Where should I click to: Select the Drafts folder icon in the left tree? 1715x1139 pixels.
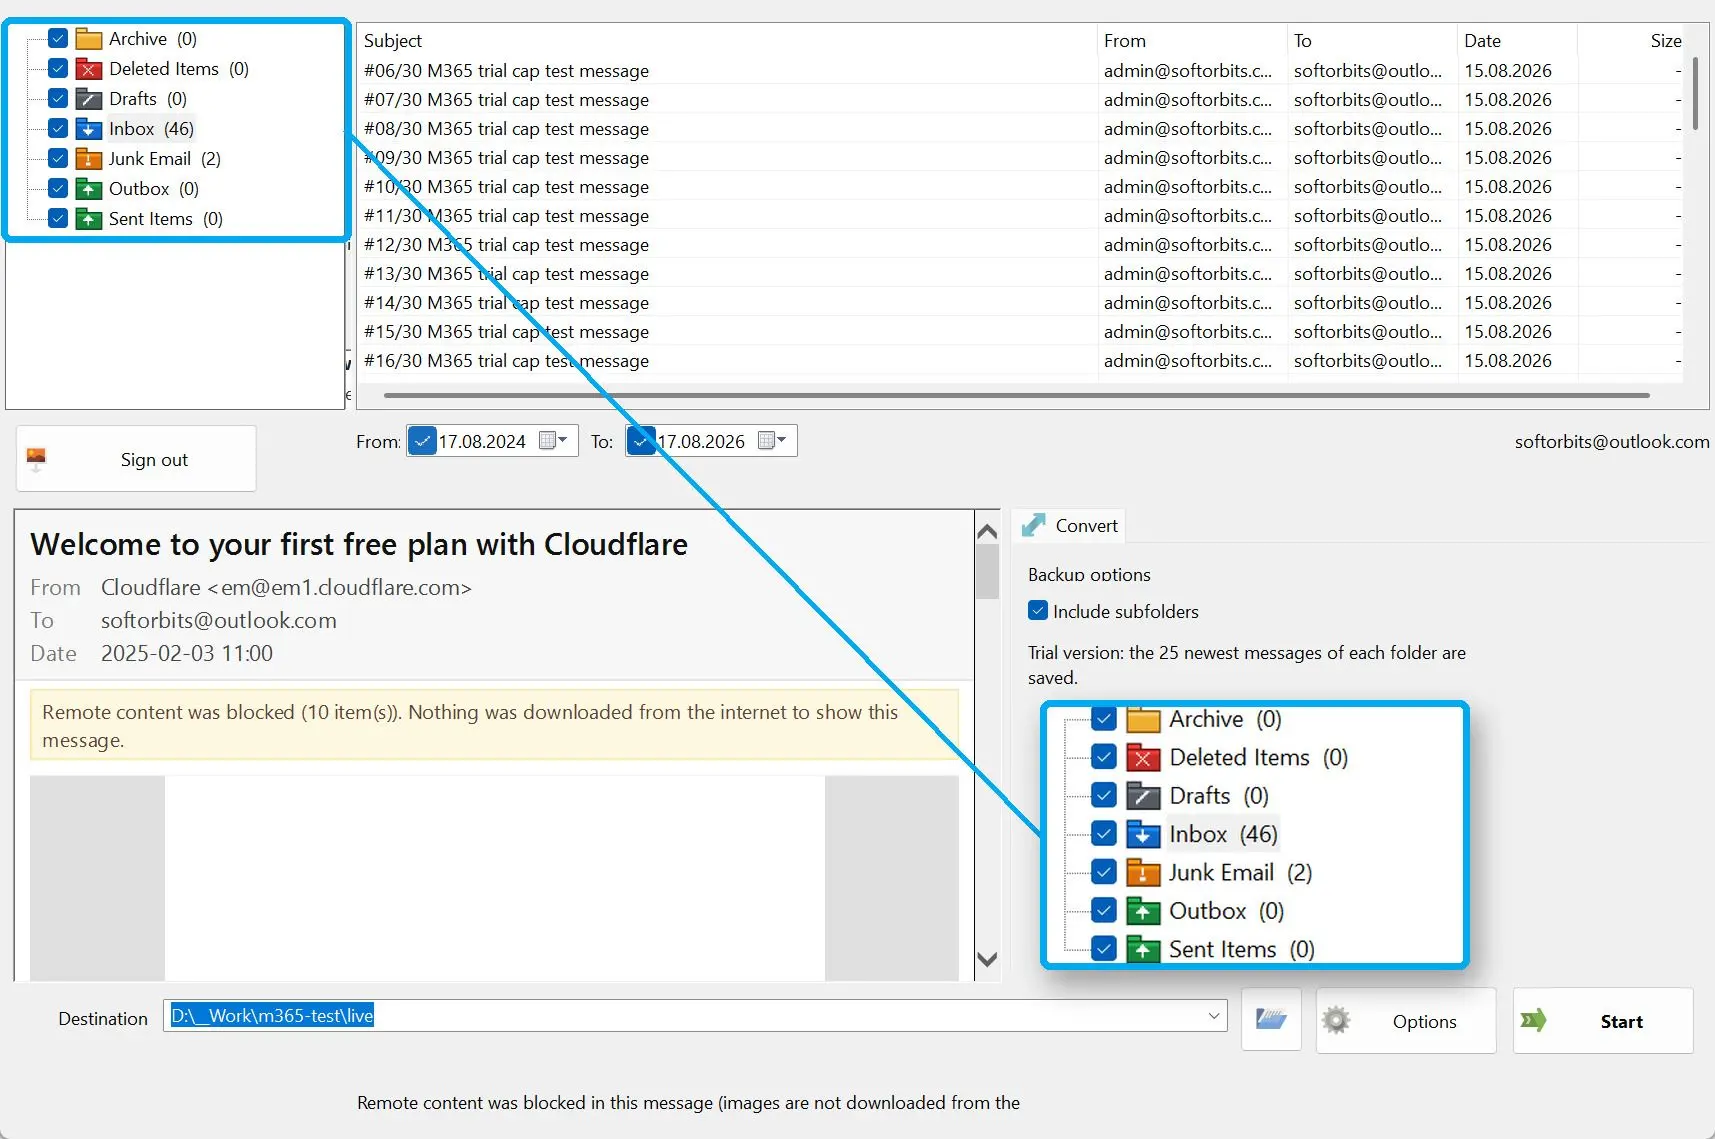[x=89, y=99]
